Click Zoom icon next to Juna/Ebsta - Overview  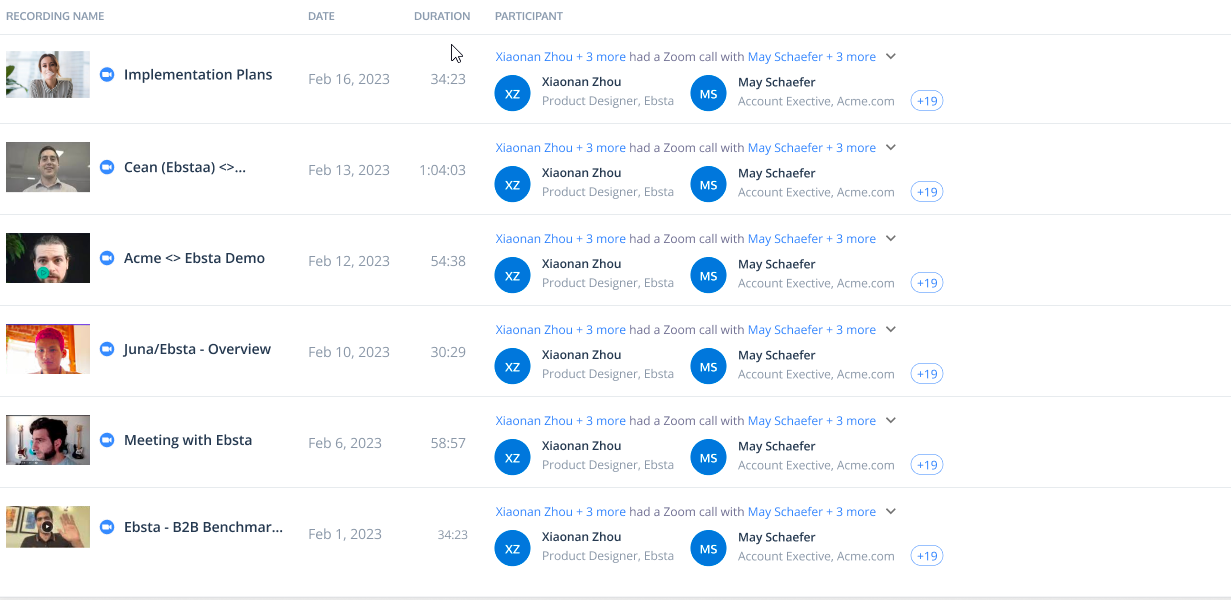click(107, 349)
